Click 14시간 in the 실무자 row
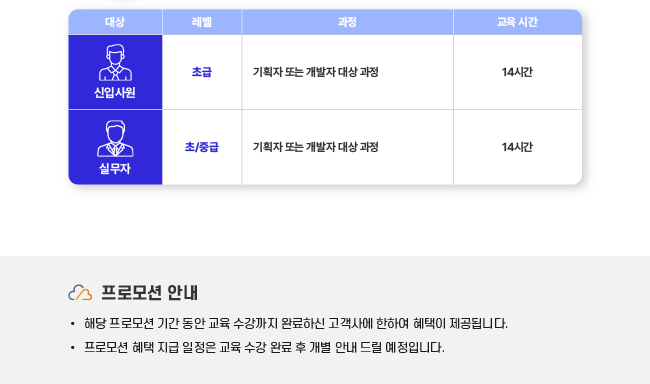650x384 pixels. click(517, 147)
